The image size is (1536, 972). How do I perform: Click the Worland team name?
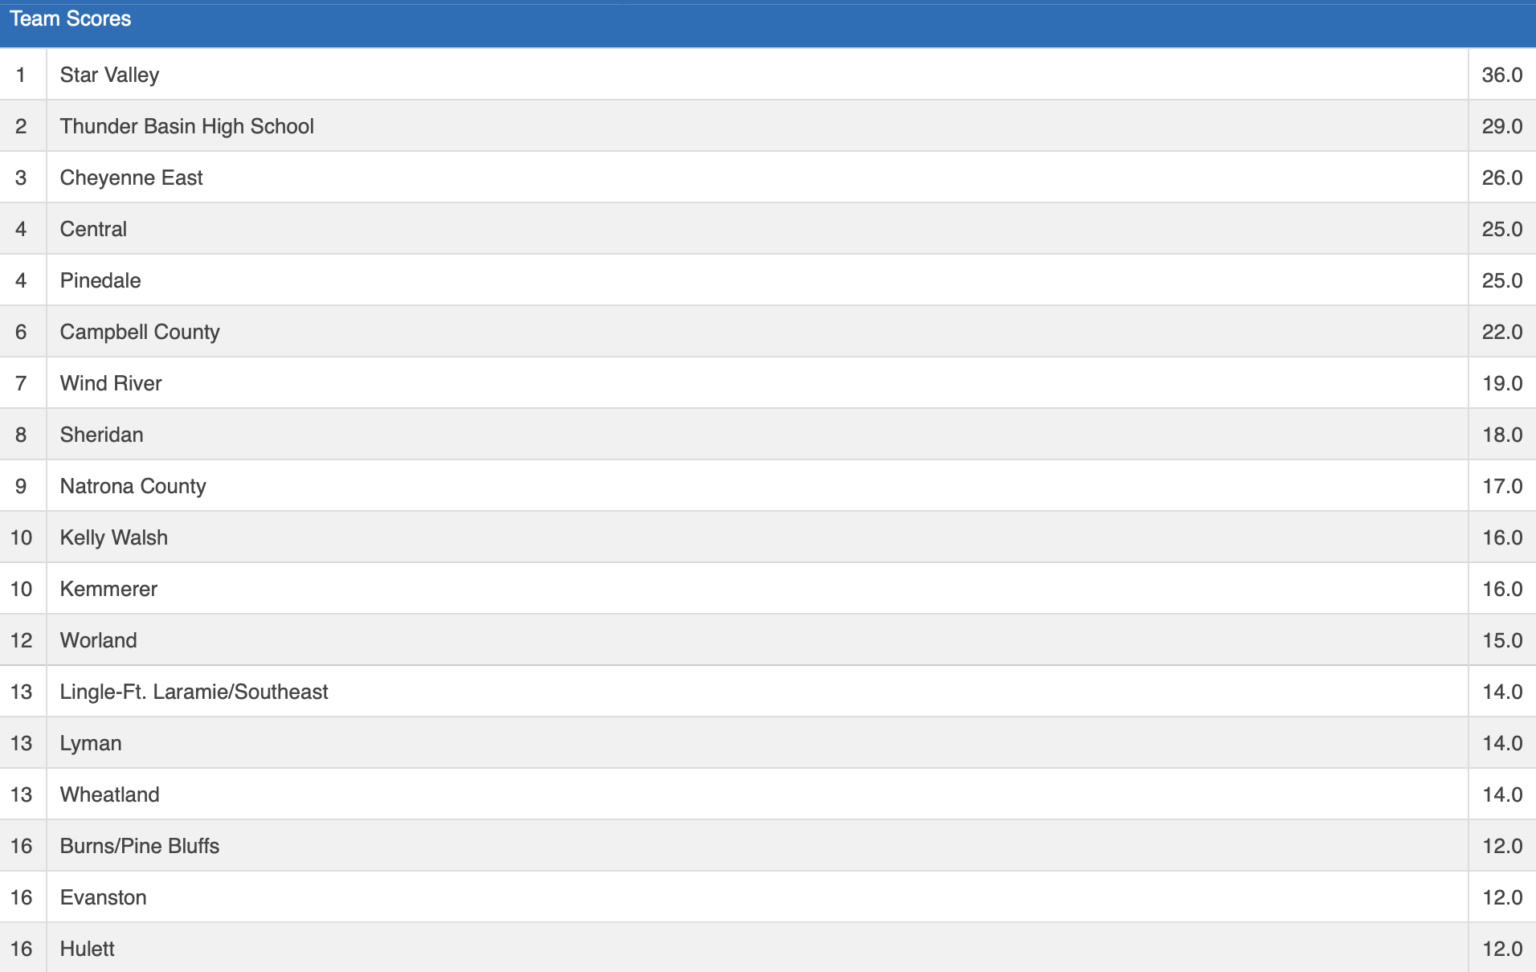coord(98,641)
